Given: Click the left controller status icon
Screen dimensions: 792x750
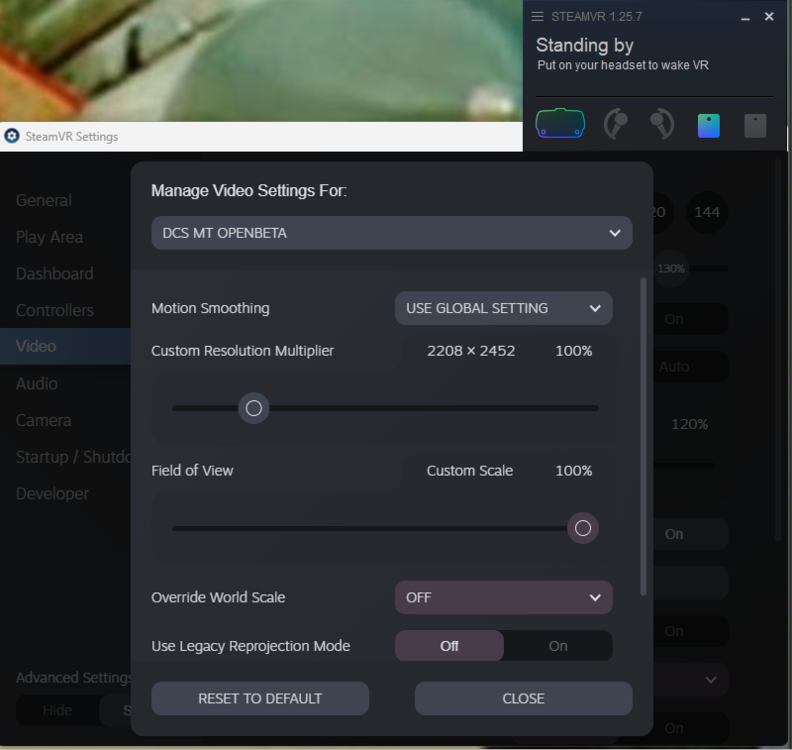Looking at the screenshot, I should coord(616,124).
